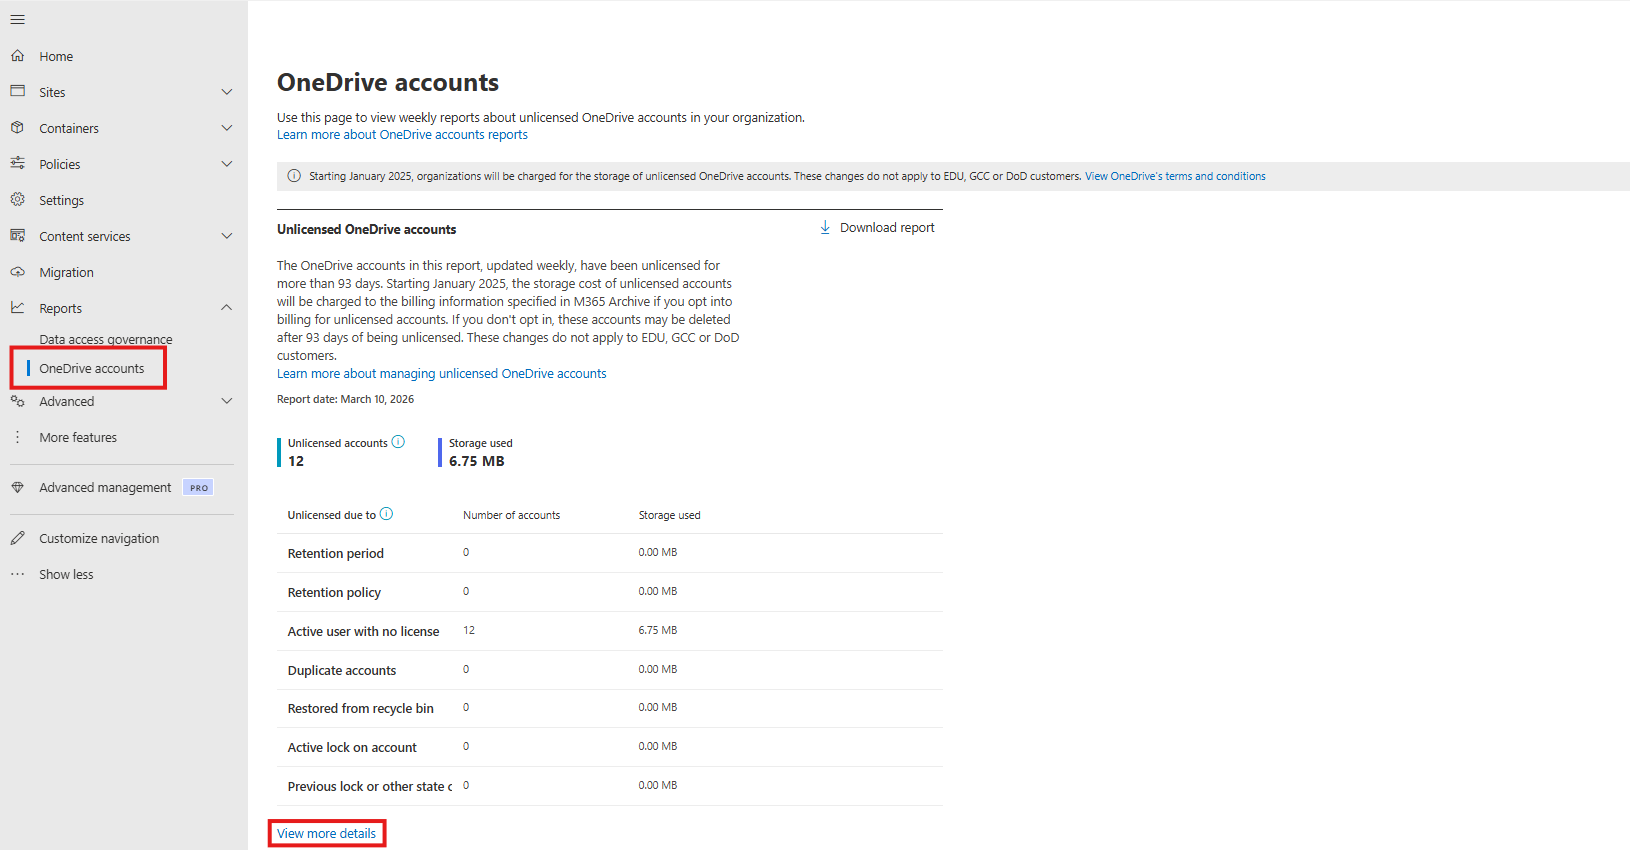Select the Retention period row label
Screen dimensions: 1630x850
point(336,553)
